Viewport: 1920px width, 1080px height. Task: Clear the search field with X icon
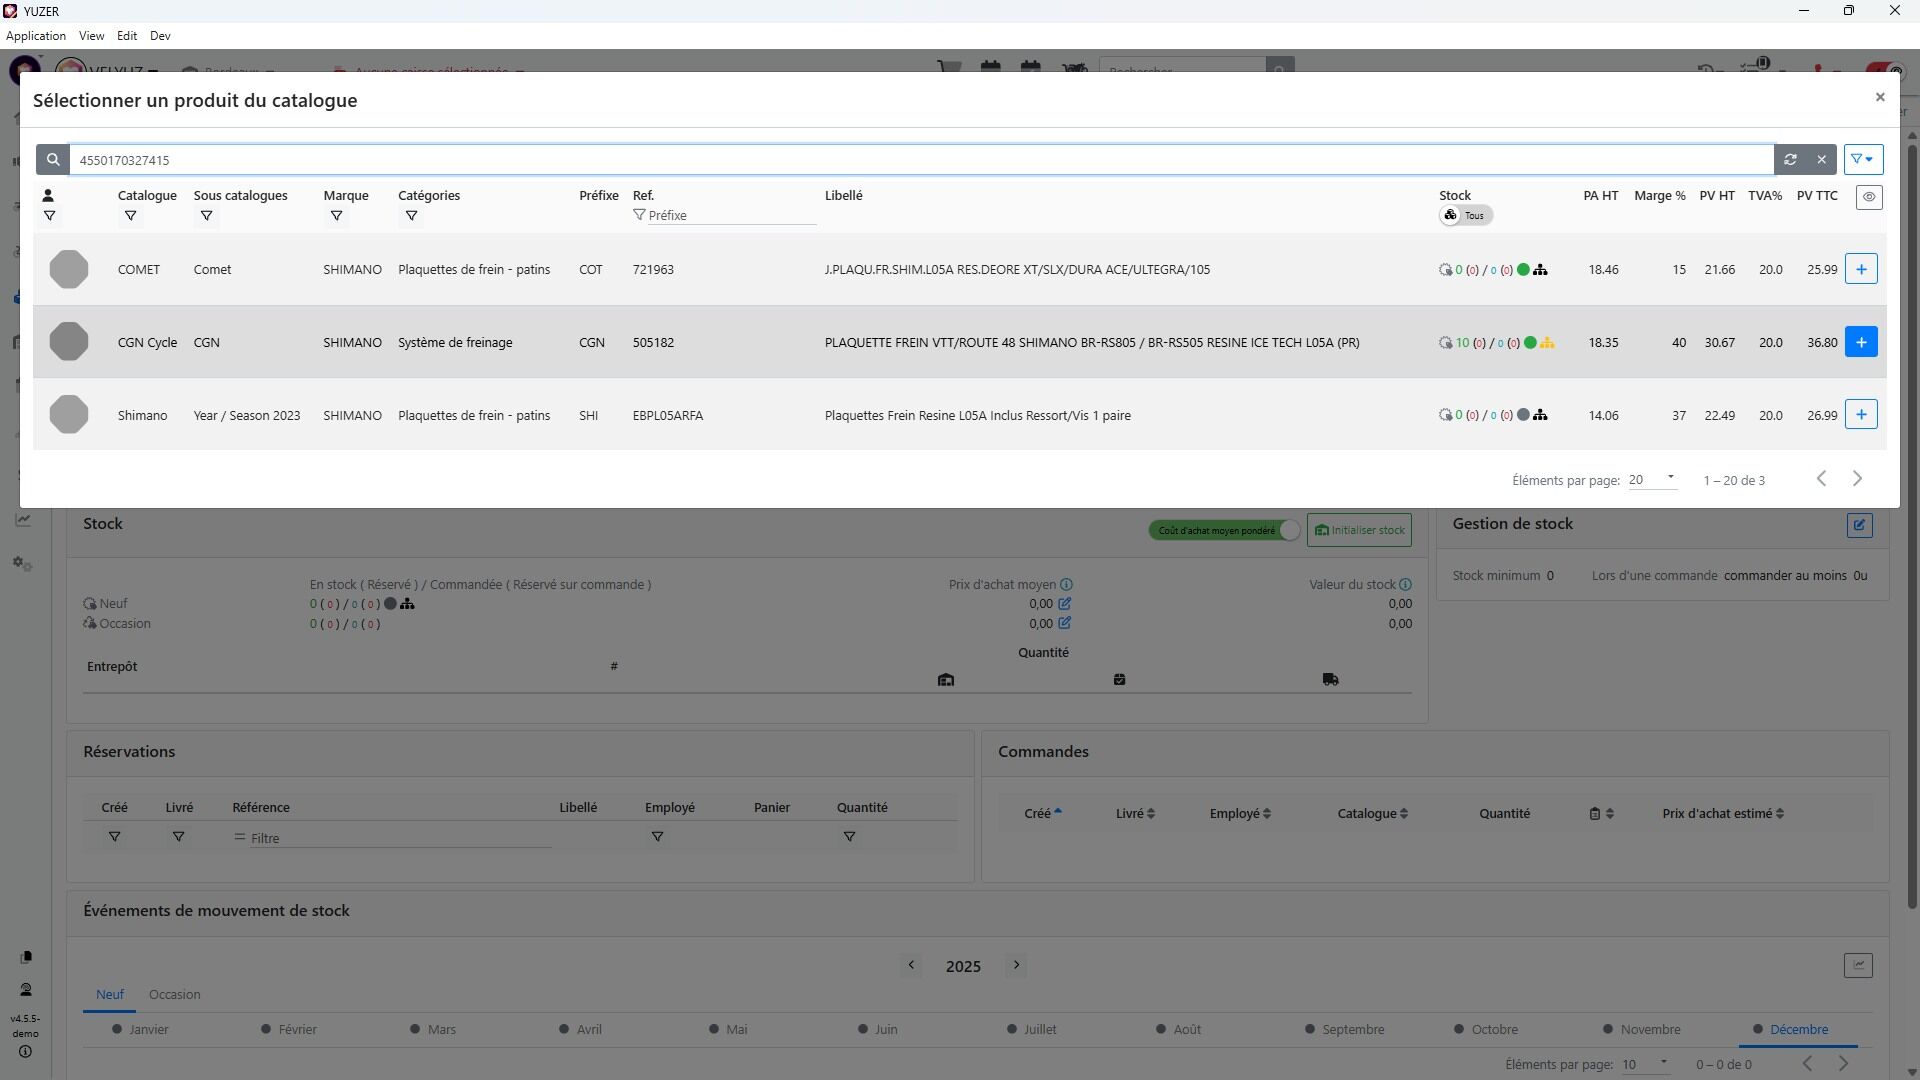[x=1821, y=160]
